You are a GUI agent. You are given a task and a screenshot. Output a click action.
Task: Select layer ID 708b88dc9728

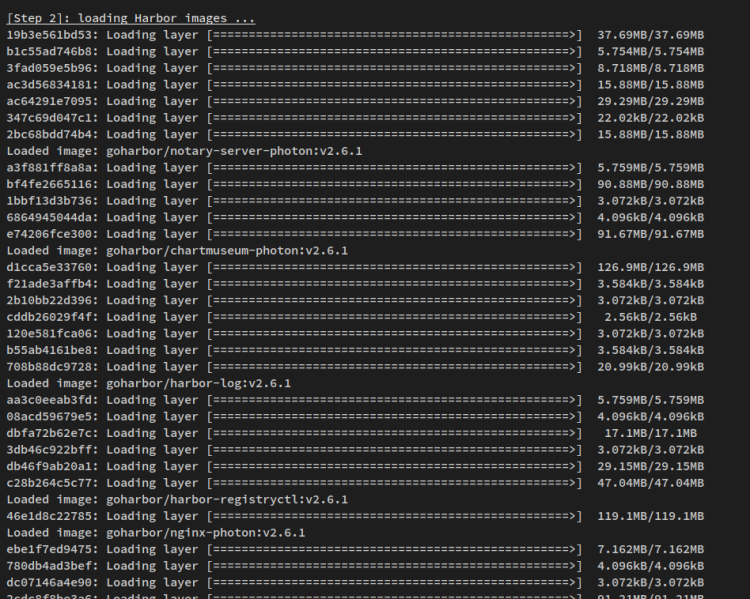click(x=49, y=366)
